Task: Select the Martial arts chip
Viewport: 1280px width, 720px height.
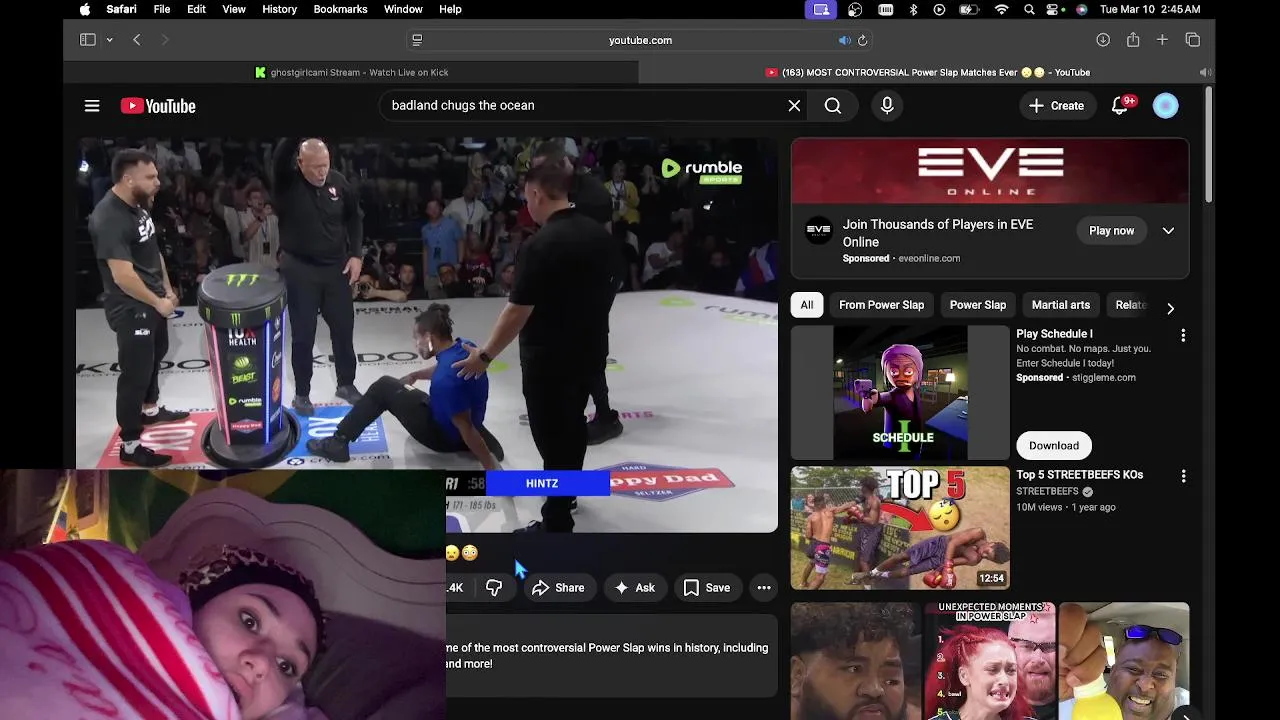Action: 1060,305
